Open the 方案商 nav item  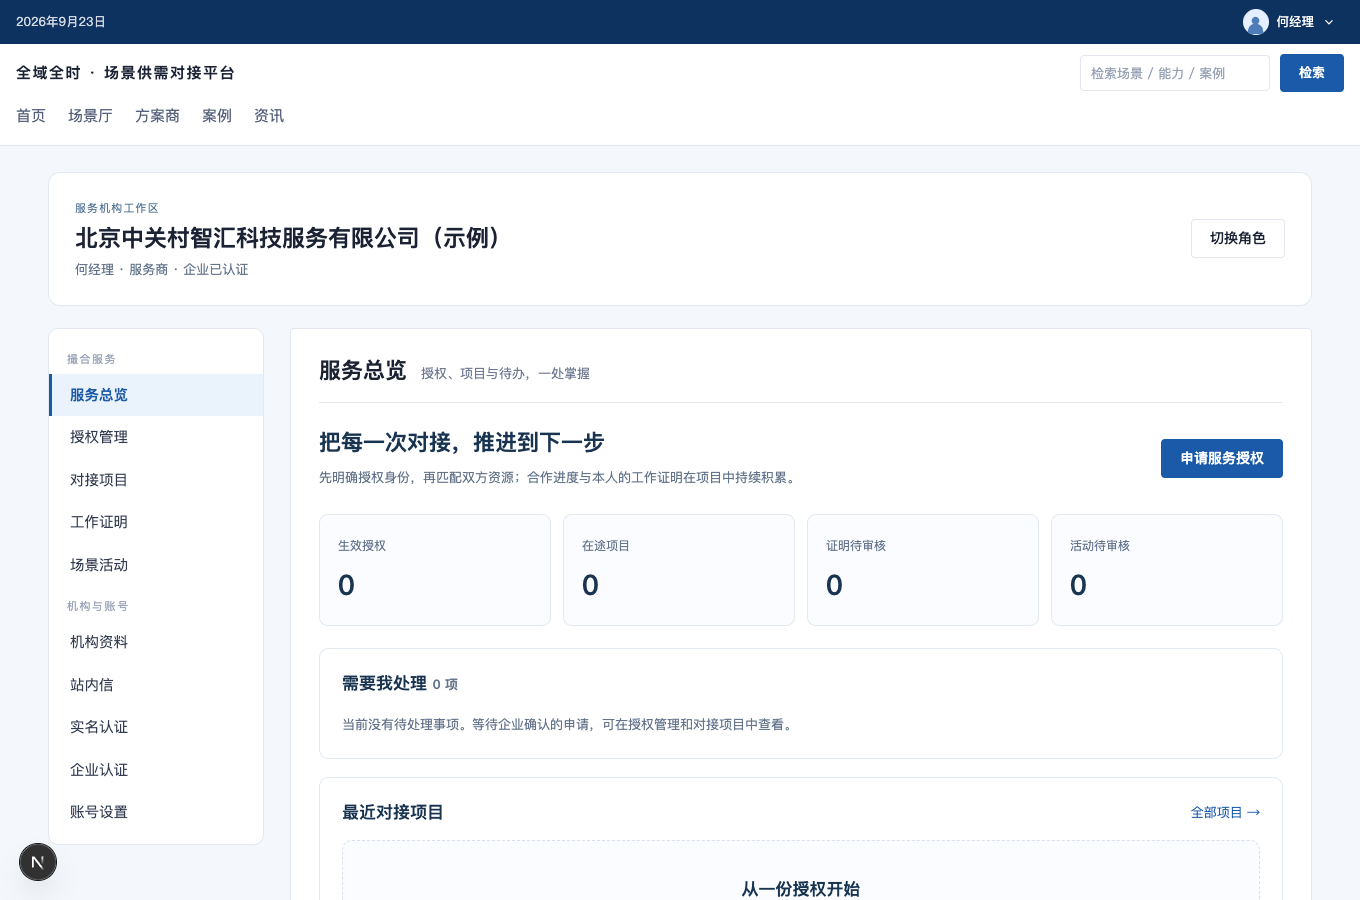pyautogui.click(x=157, y=116)
